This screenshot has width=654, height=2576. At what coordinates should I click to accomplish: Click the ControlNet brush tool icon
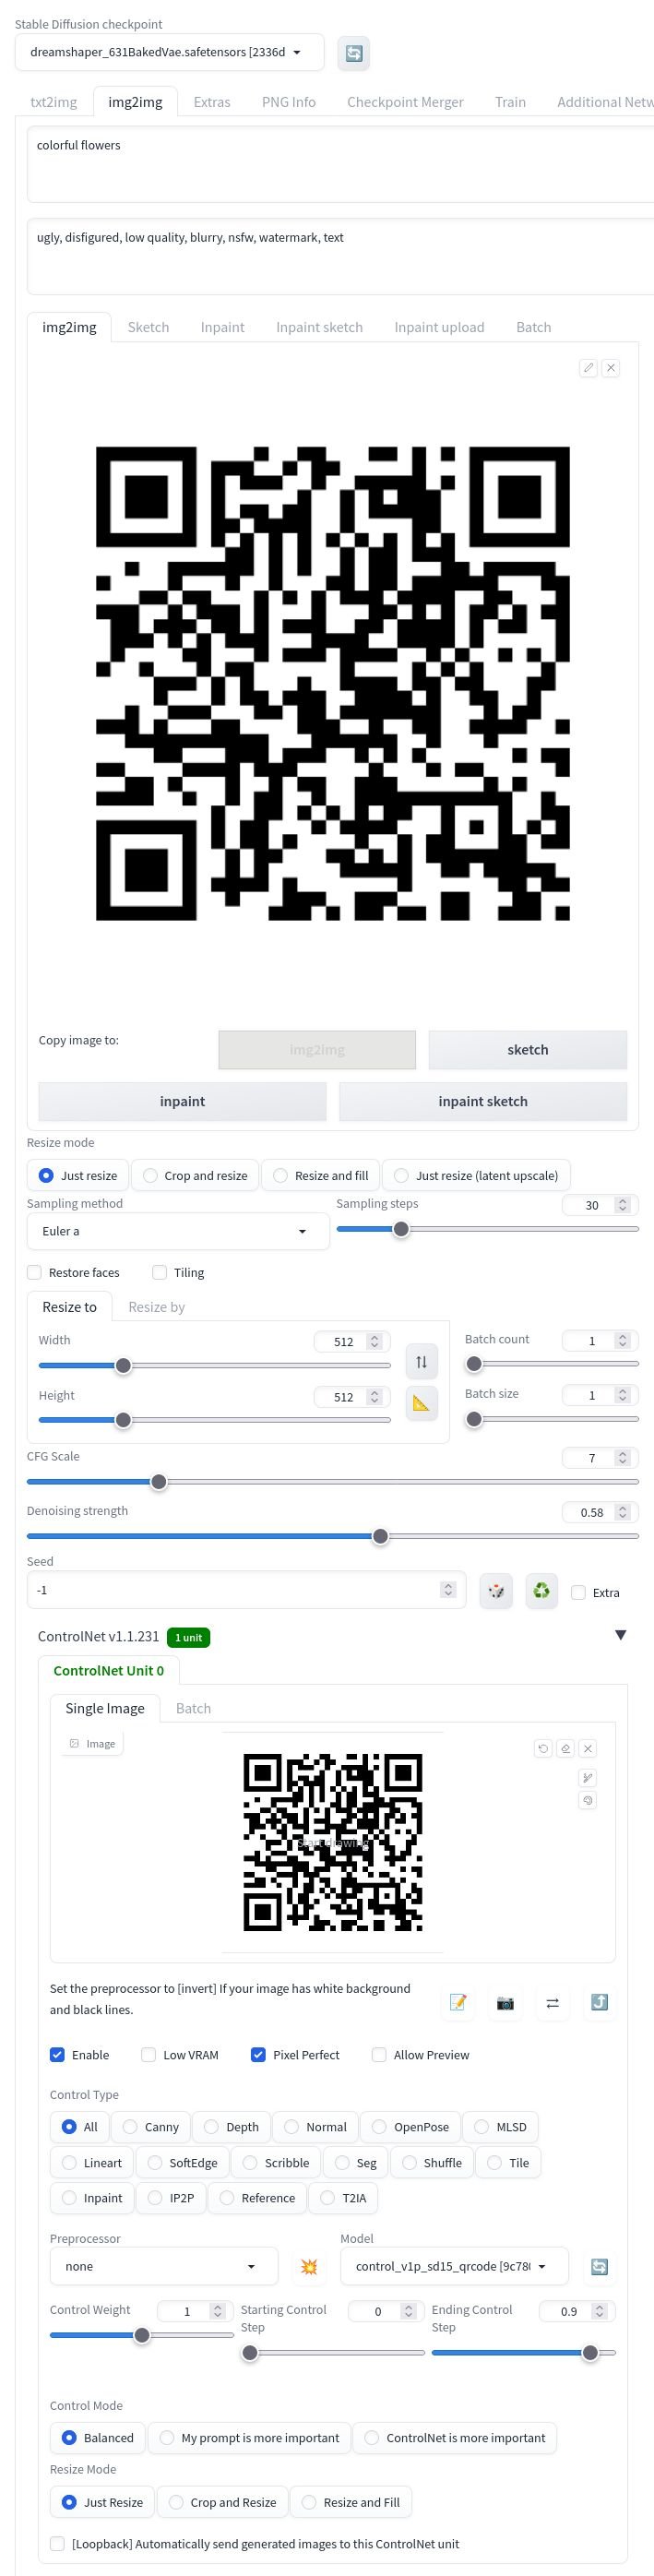tap(588, 1777)
